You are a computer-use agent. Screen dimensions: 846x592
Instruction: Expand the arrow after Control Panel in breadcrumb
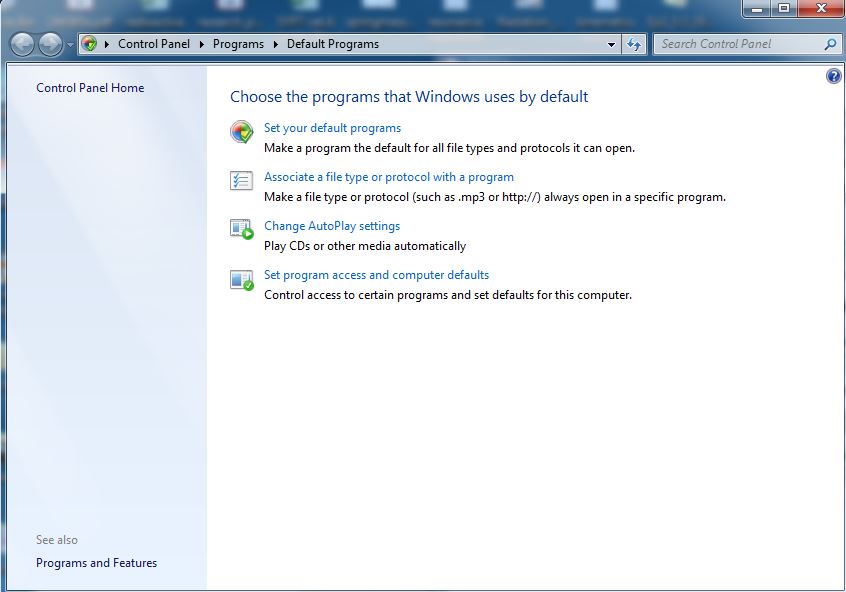point(201,44)
